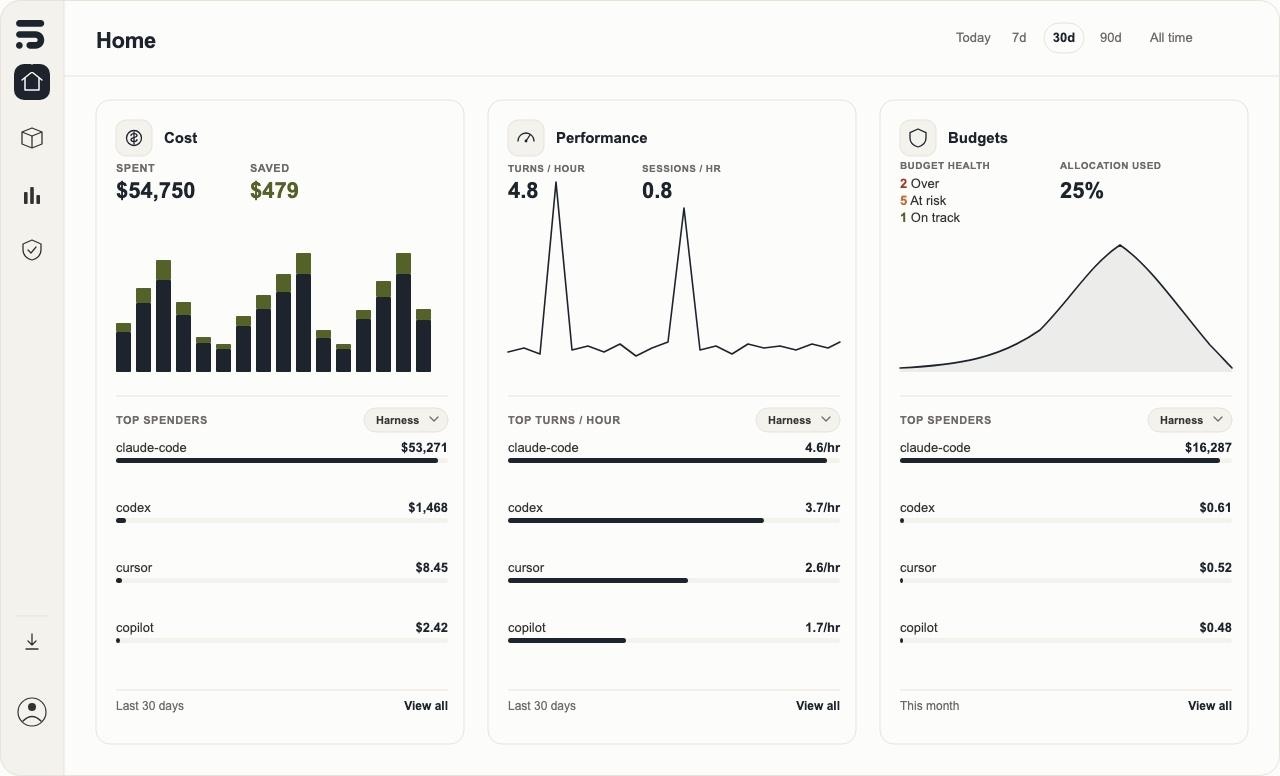Open the cube sidebar icon
The width and height of the screenshot is (1280, 776).
pyautogui.click(x=32, y=137)
